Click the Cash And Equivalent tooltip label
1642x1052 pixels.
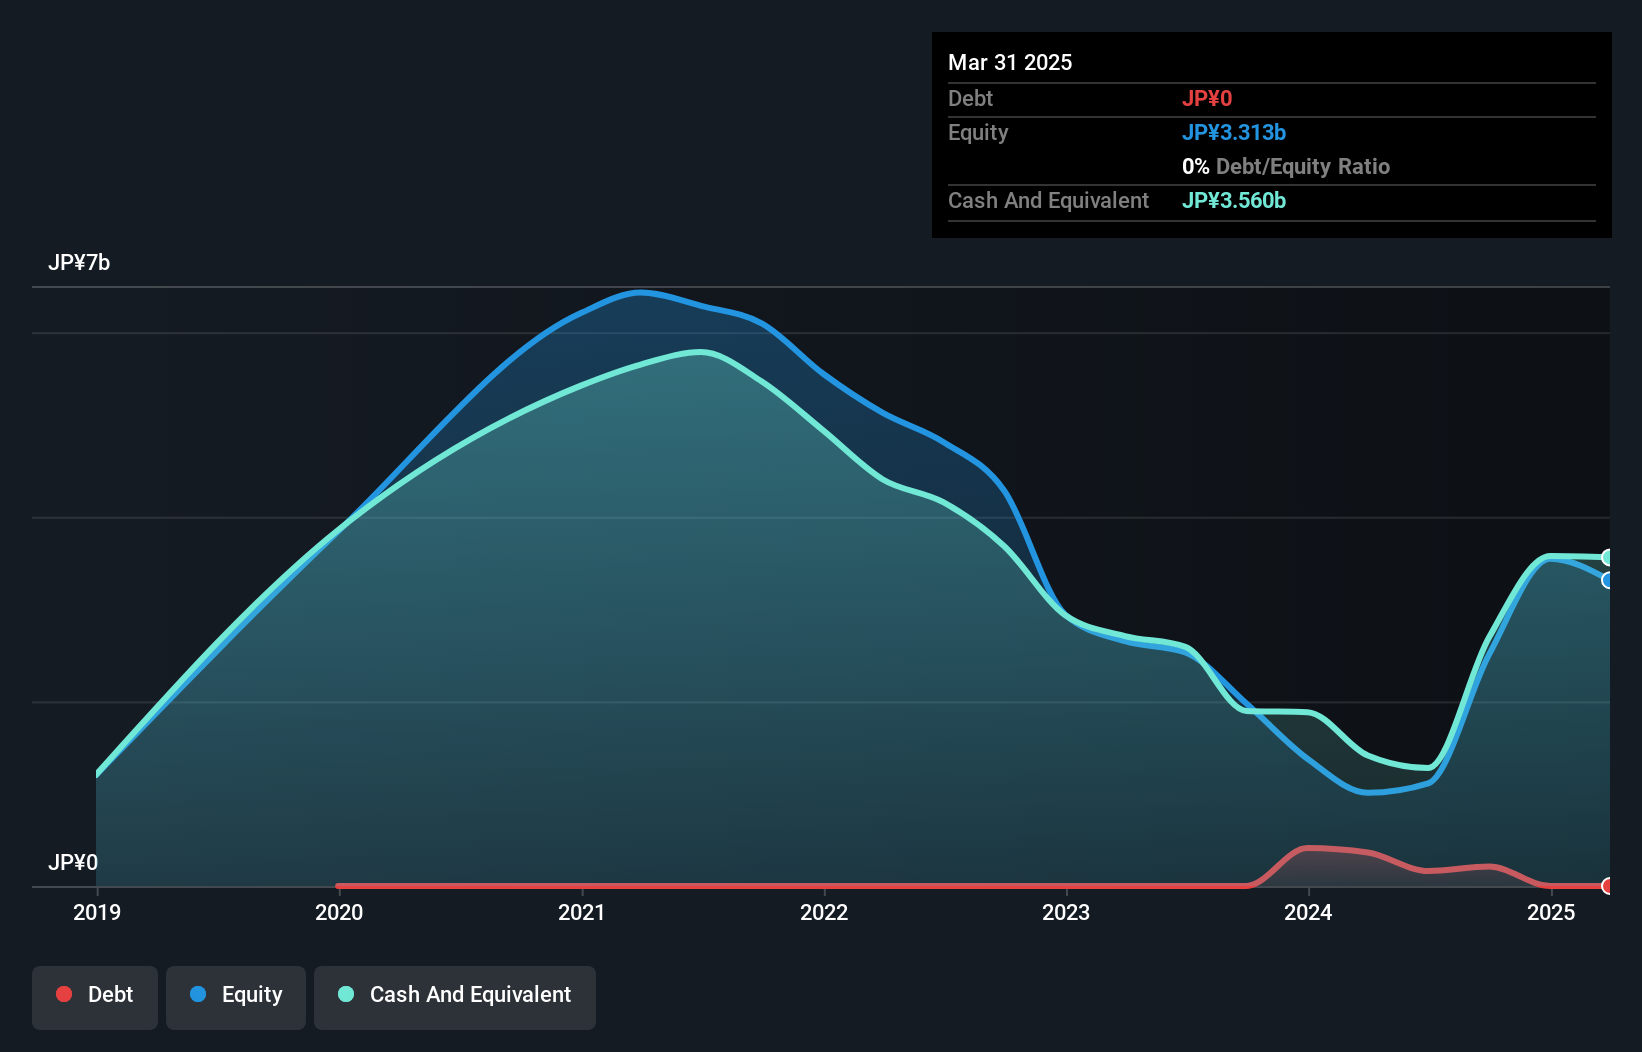(x=1048, y=201)
